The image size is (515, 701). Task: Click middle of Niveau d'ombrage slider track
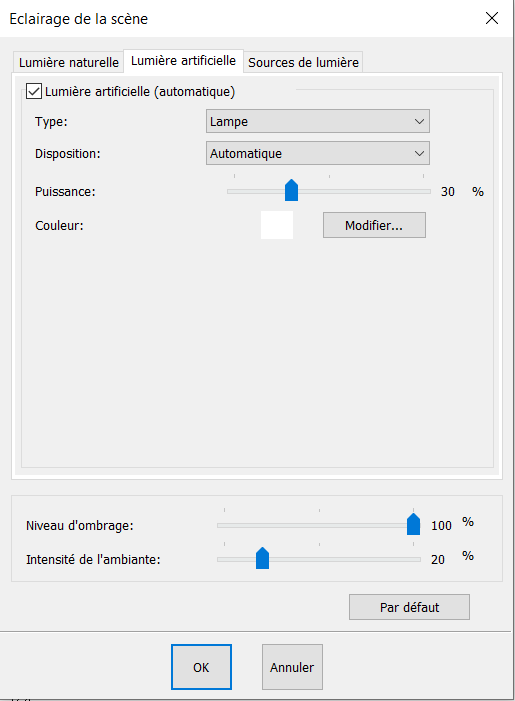click(x=319, y=526)
